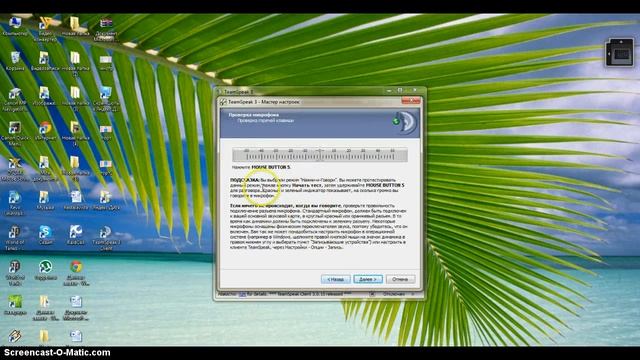
Task: Open the Документ Microsoft icon in the top row
Action: 106,29
